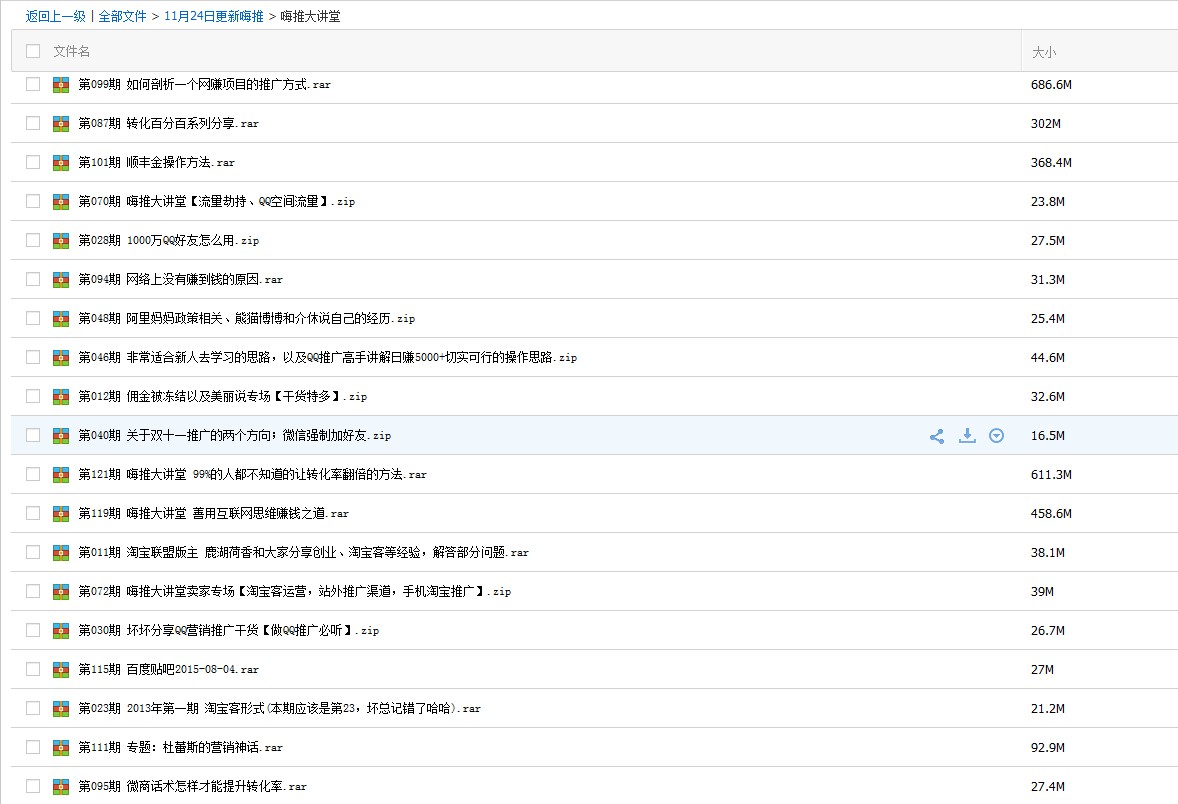This screenshot has height=804, width=1178.
Task: Go back via 返回上一级 link
Action: click(x=56, y=17)
